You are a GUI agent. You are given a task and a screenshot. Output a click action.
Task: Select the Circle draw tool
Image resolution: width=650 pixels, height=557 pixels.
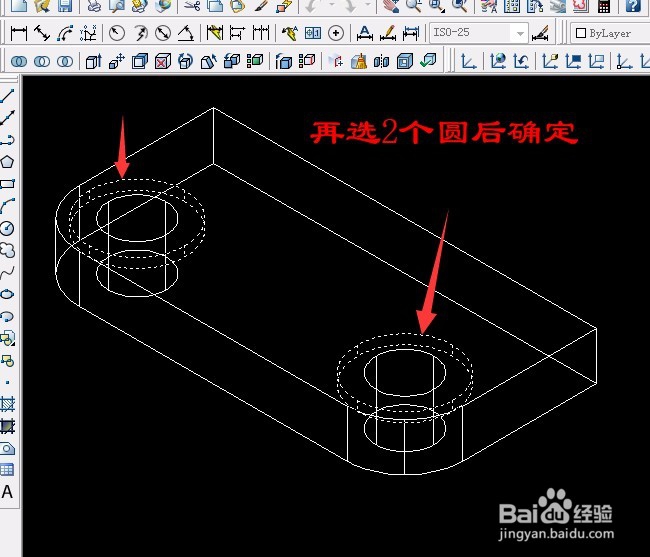coord(7,228)
